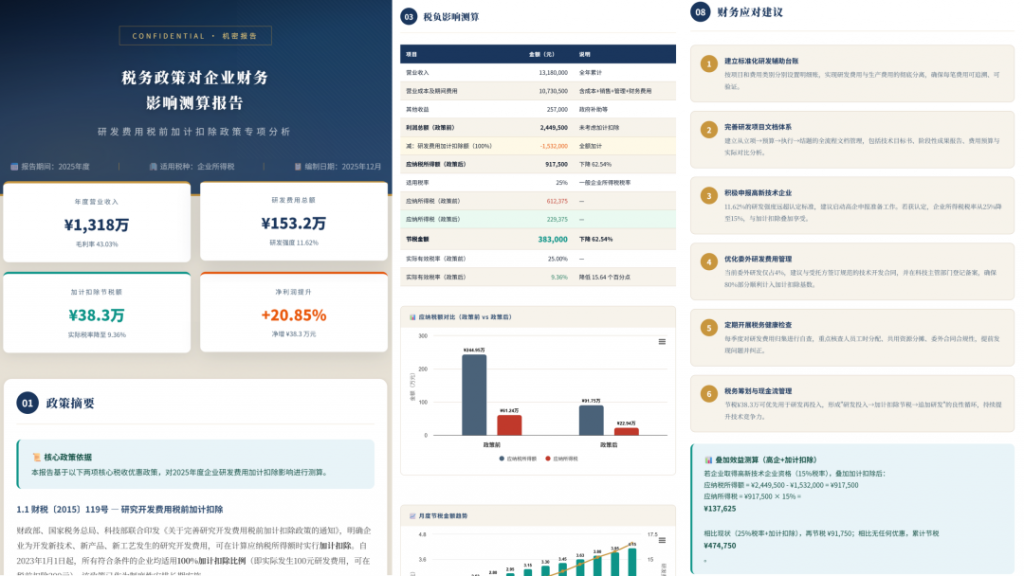Toggle the blue 应纳税所得额 legend series
Screen dimensions: 1024x576
(x=518, y=458)
